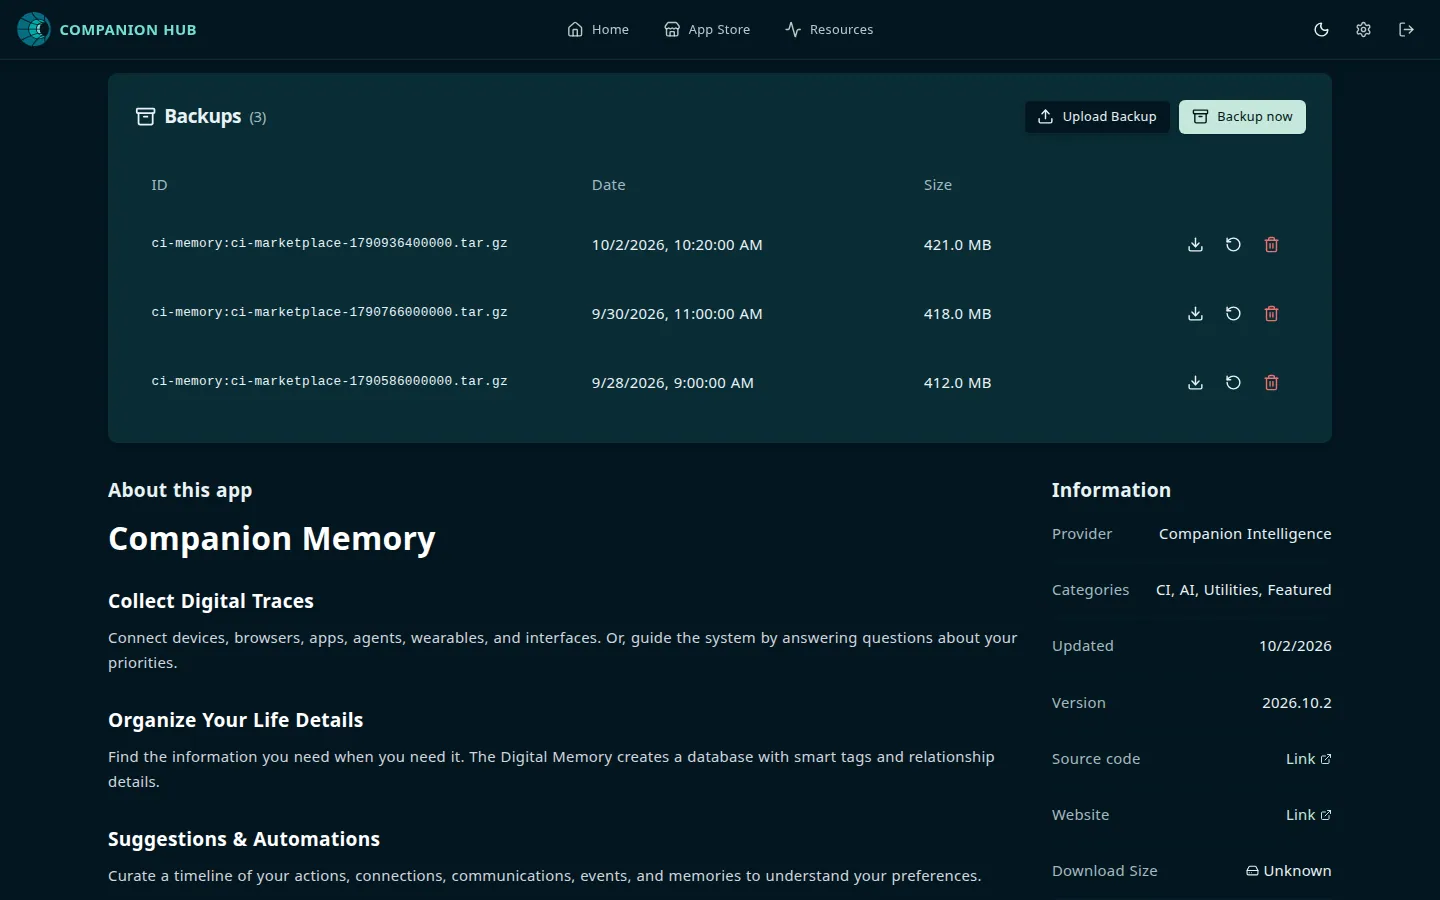Click version value 2026.10.2

[1296, 703]
